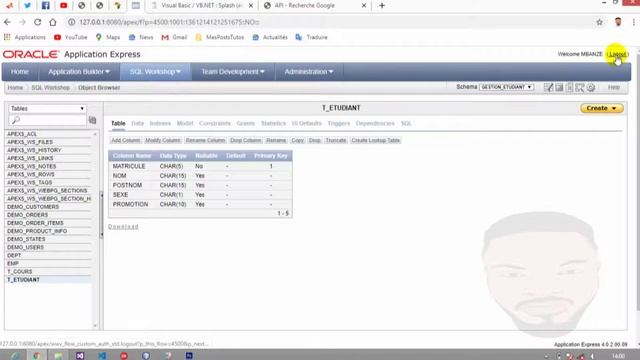Screen dimensions: 640x360
Task: Click the object list scrollbar down arrow
Action: (95, 326)
